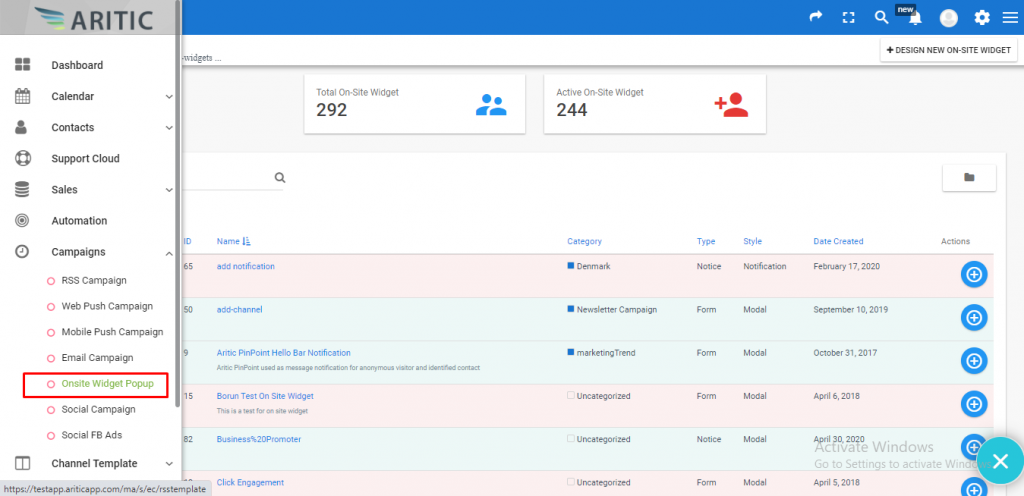The width and height of the screenshot is (1024, 496).
Task: Open Automation from sidebar
Action: 79,221
